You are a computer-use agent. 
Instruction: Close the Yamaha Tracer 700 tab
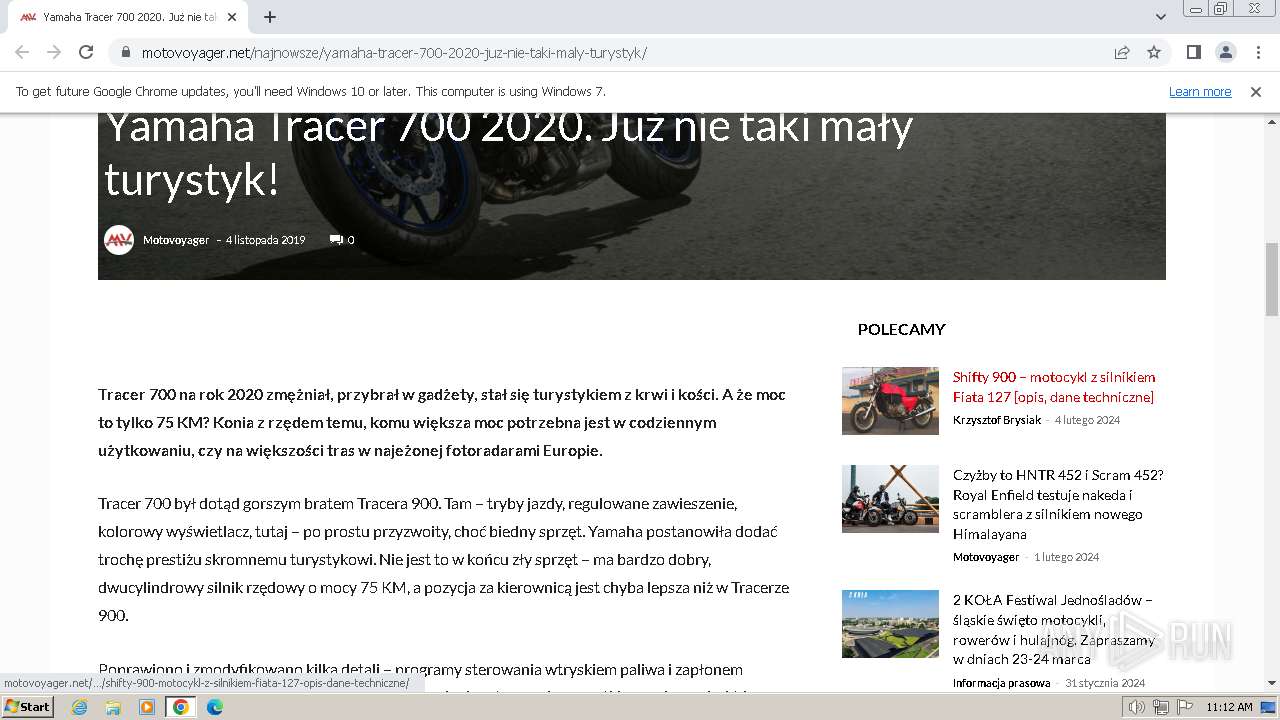pos(232,17)
